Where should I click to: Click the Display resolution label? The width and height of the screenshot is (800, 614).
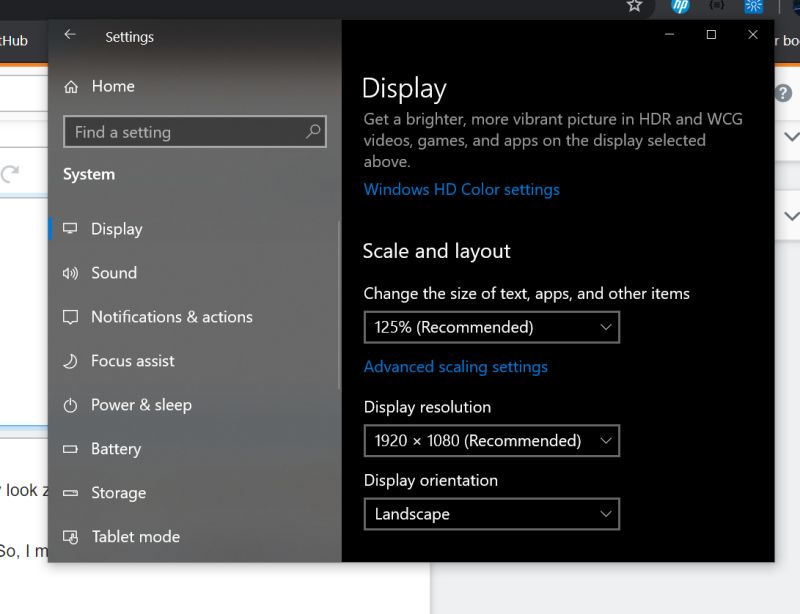[x=428, y=407]
